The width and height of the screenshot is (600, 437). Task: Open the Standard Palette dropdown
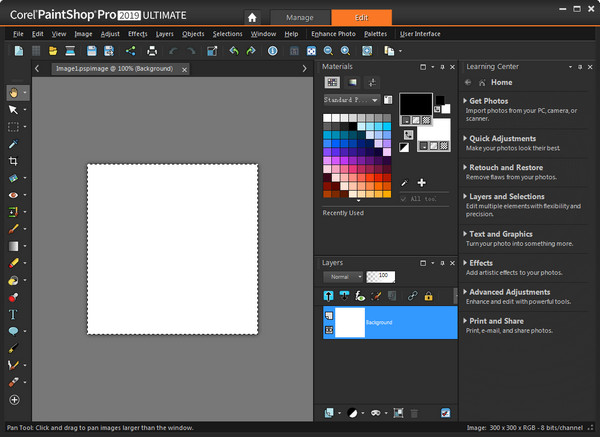tap(351, 100)
